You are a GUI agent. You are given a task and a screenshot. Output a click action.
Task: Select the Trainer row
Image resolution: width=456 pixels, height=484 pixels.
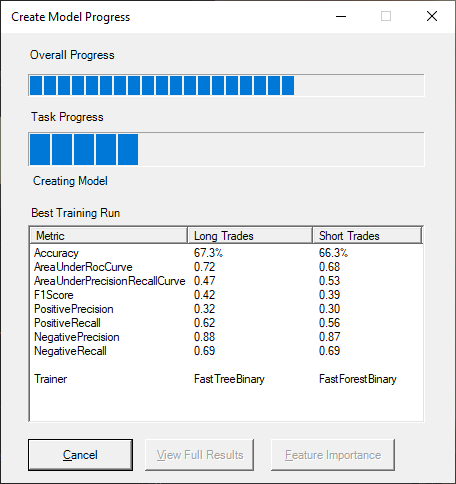tap(226, 379)
